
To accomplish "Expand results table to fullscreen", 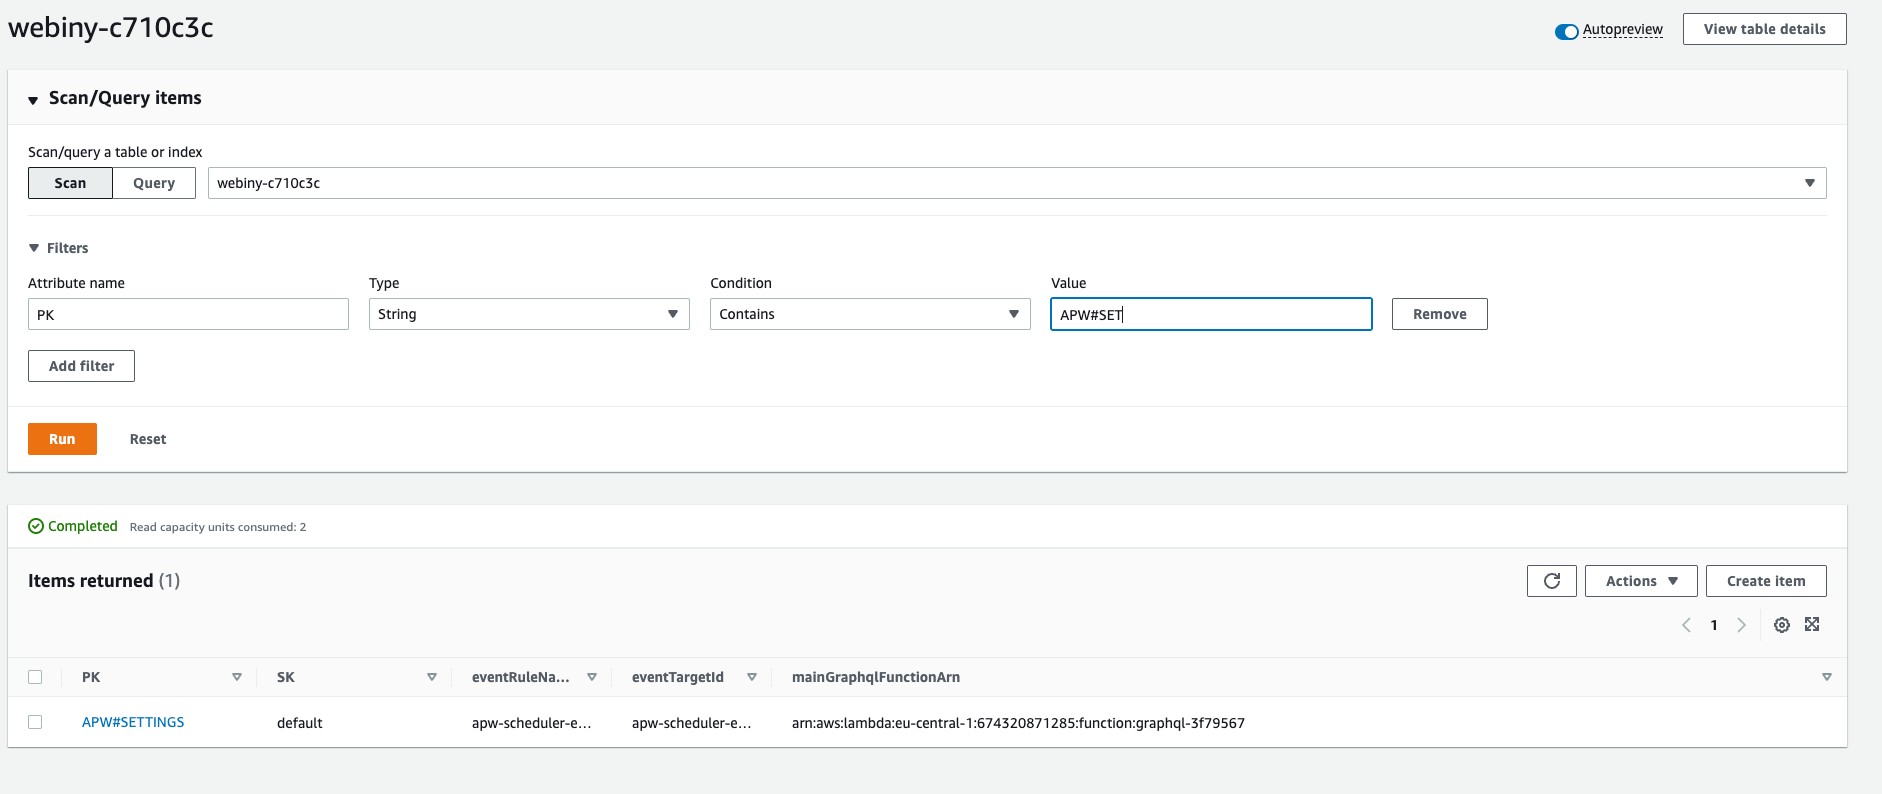I will pos(1812,625).
